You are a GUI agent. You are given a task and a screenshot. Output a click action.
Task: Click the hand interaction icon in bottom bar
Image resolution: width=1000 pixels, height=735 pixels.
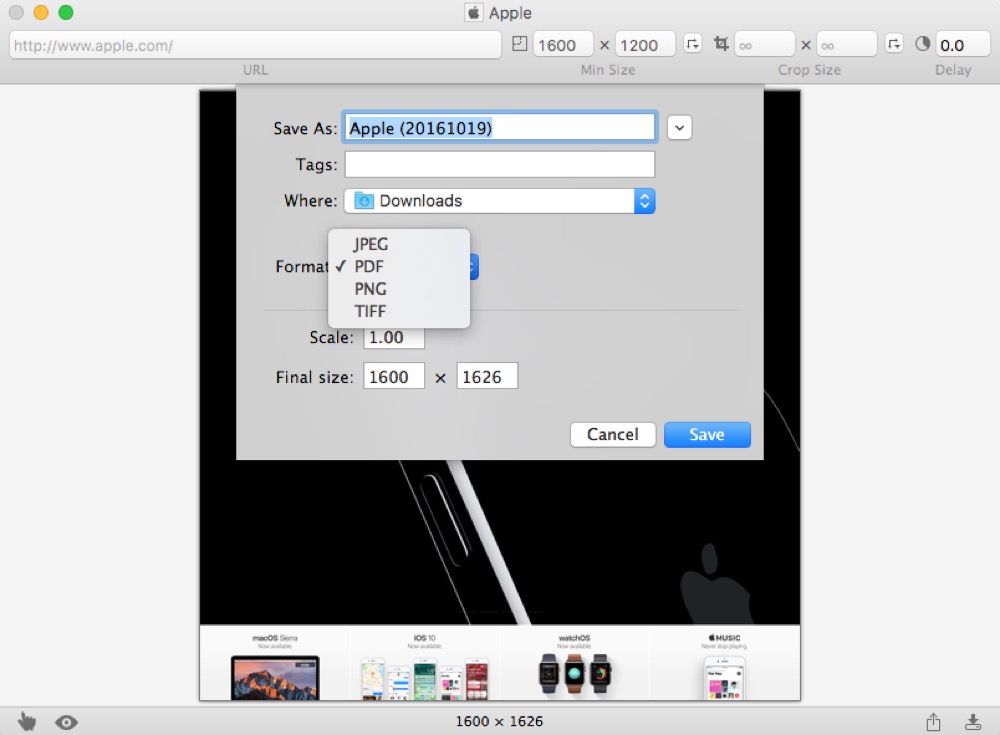(27, 721)
